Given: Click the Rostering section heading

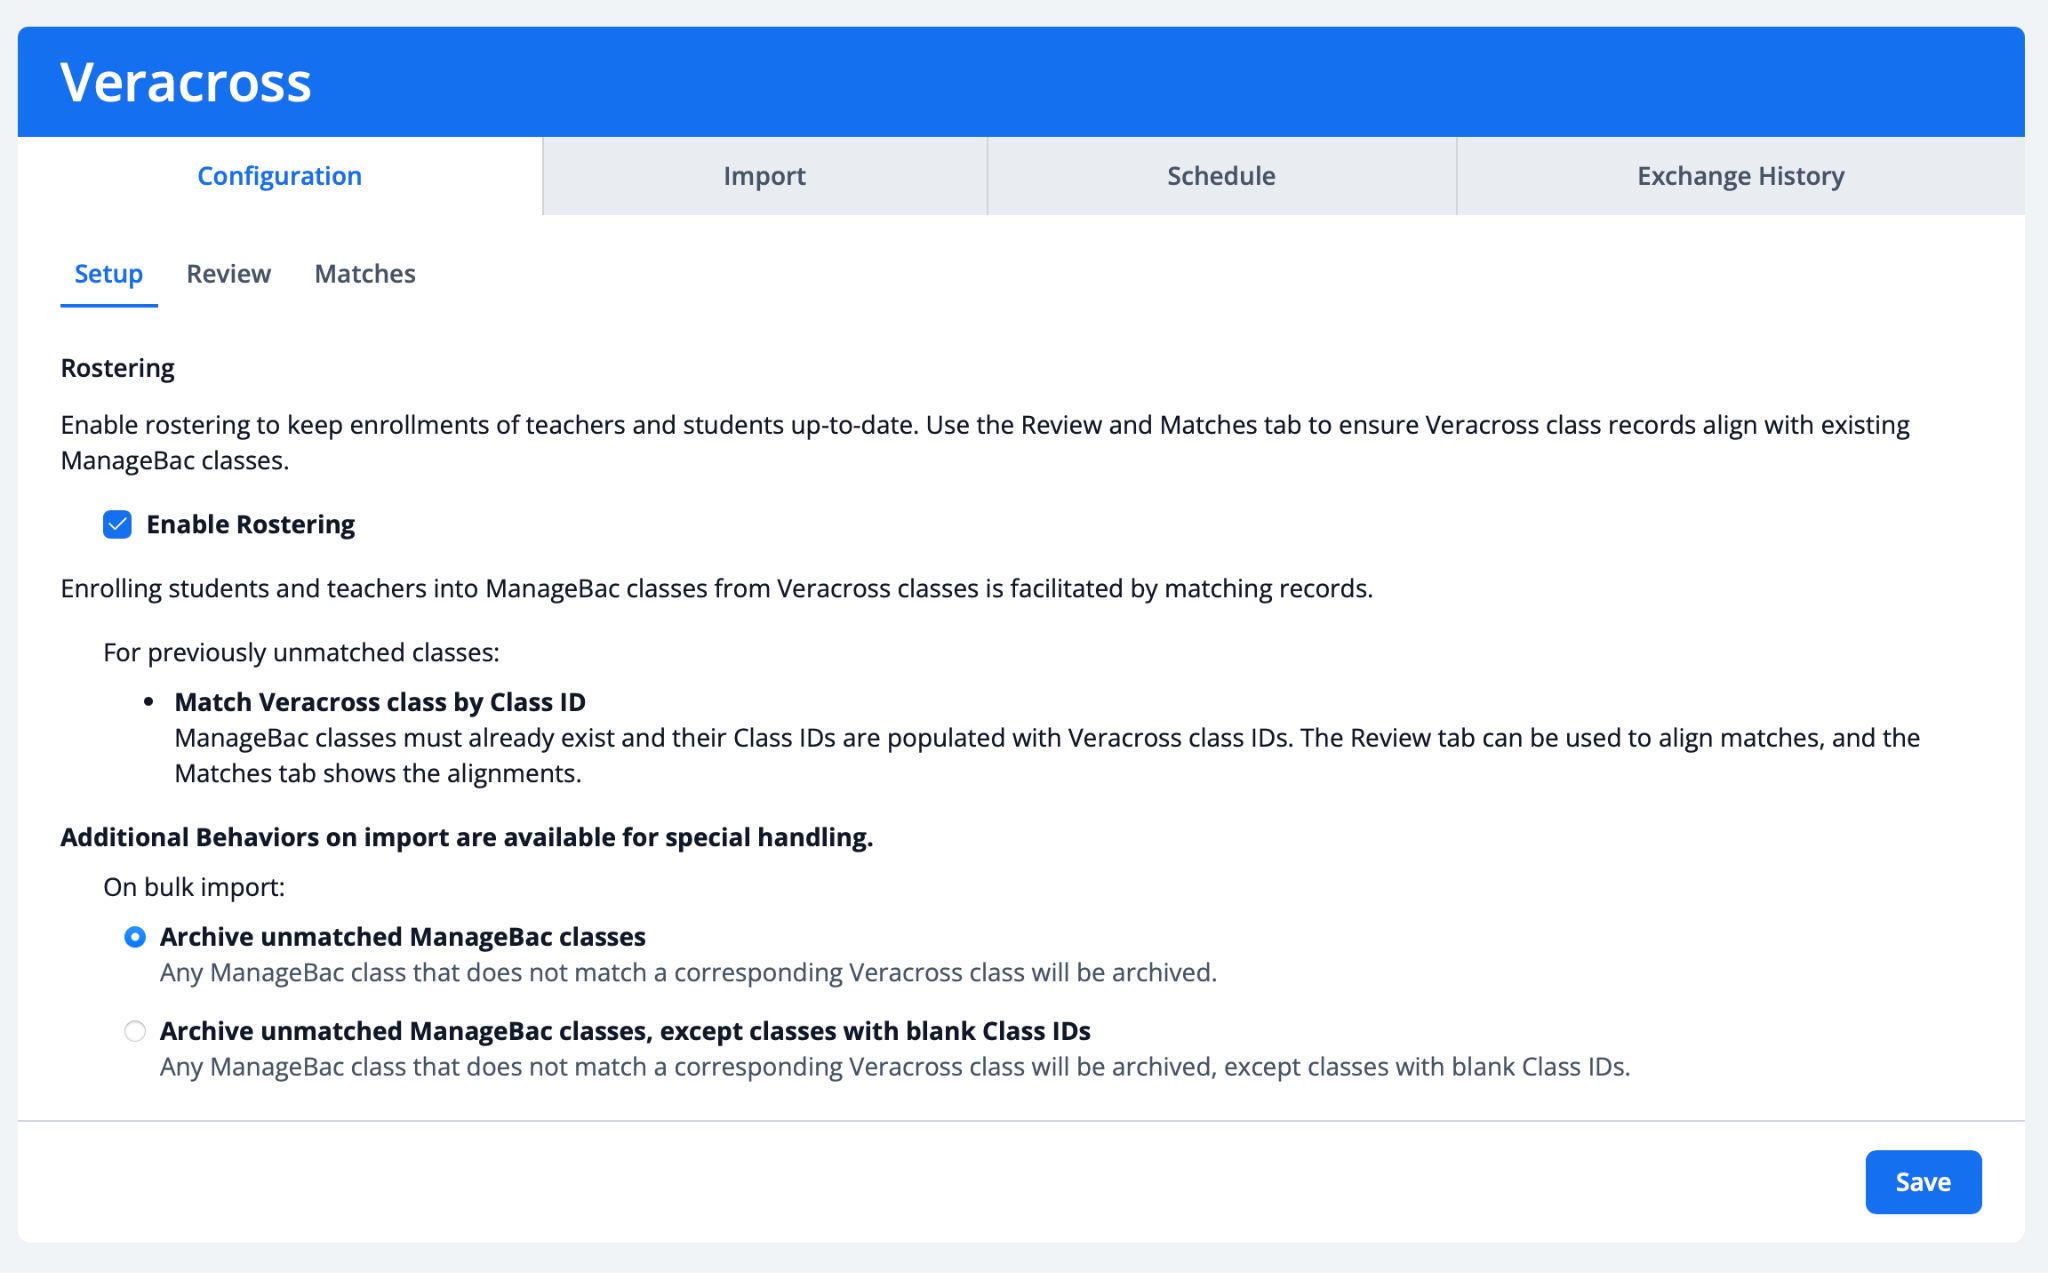Looking at the screenshot, I should click(118, 368).
